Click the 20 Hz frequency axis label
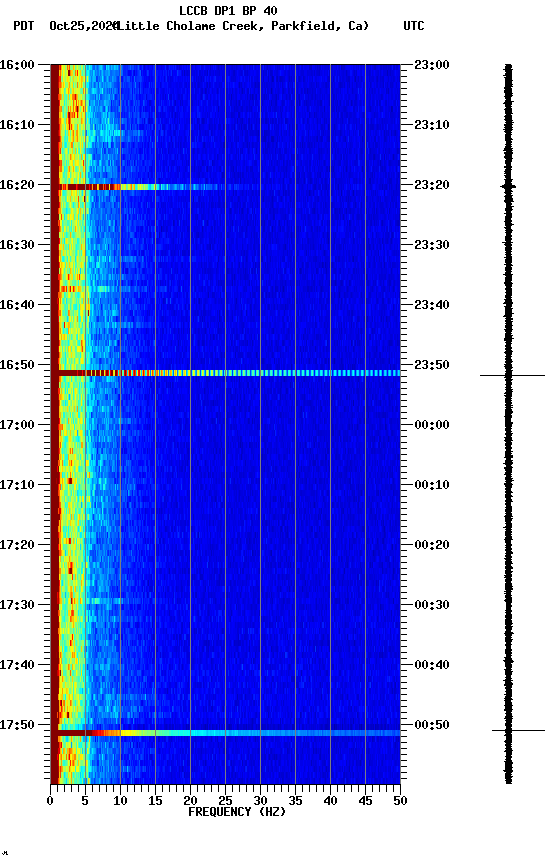The image size is (552, 864). click(x=190, y=801)
